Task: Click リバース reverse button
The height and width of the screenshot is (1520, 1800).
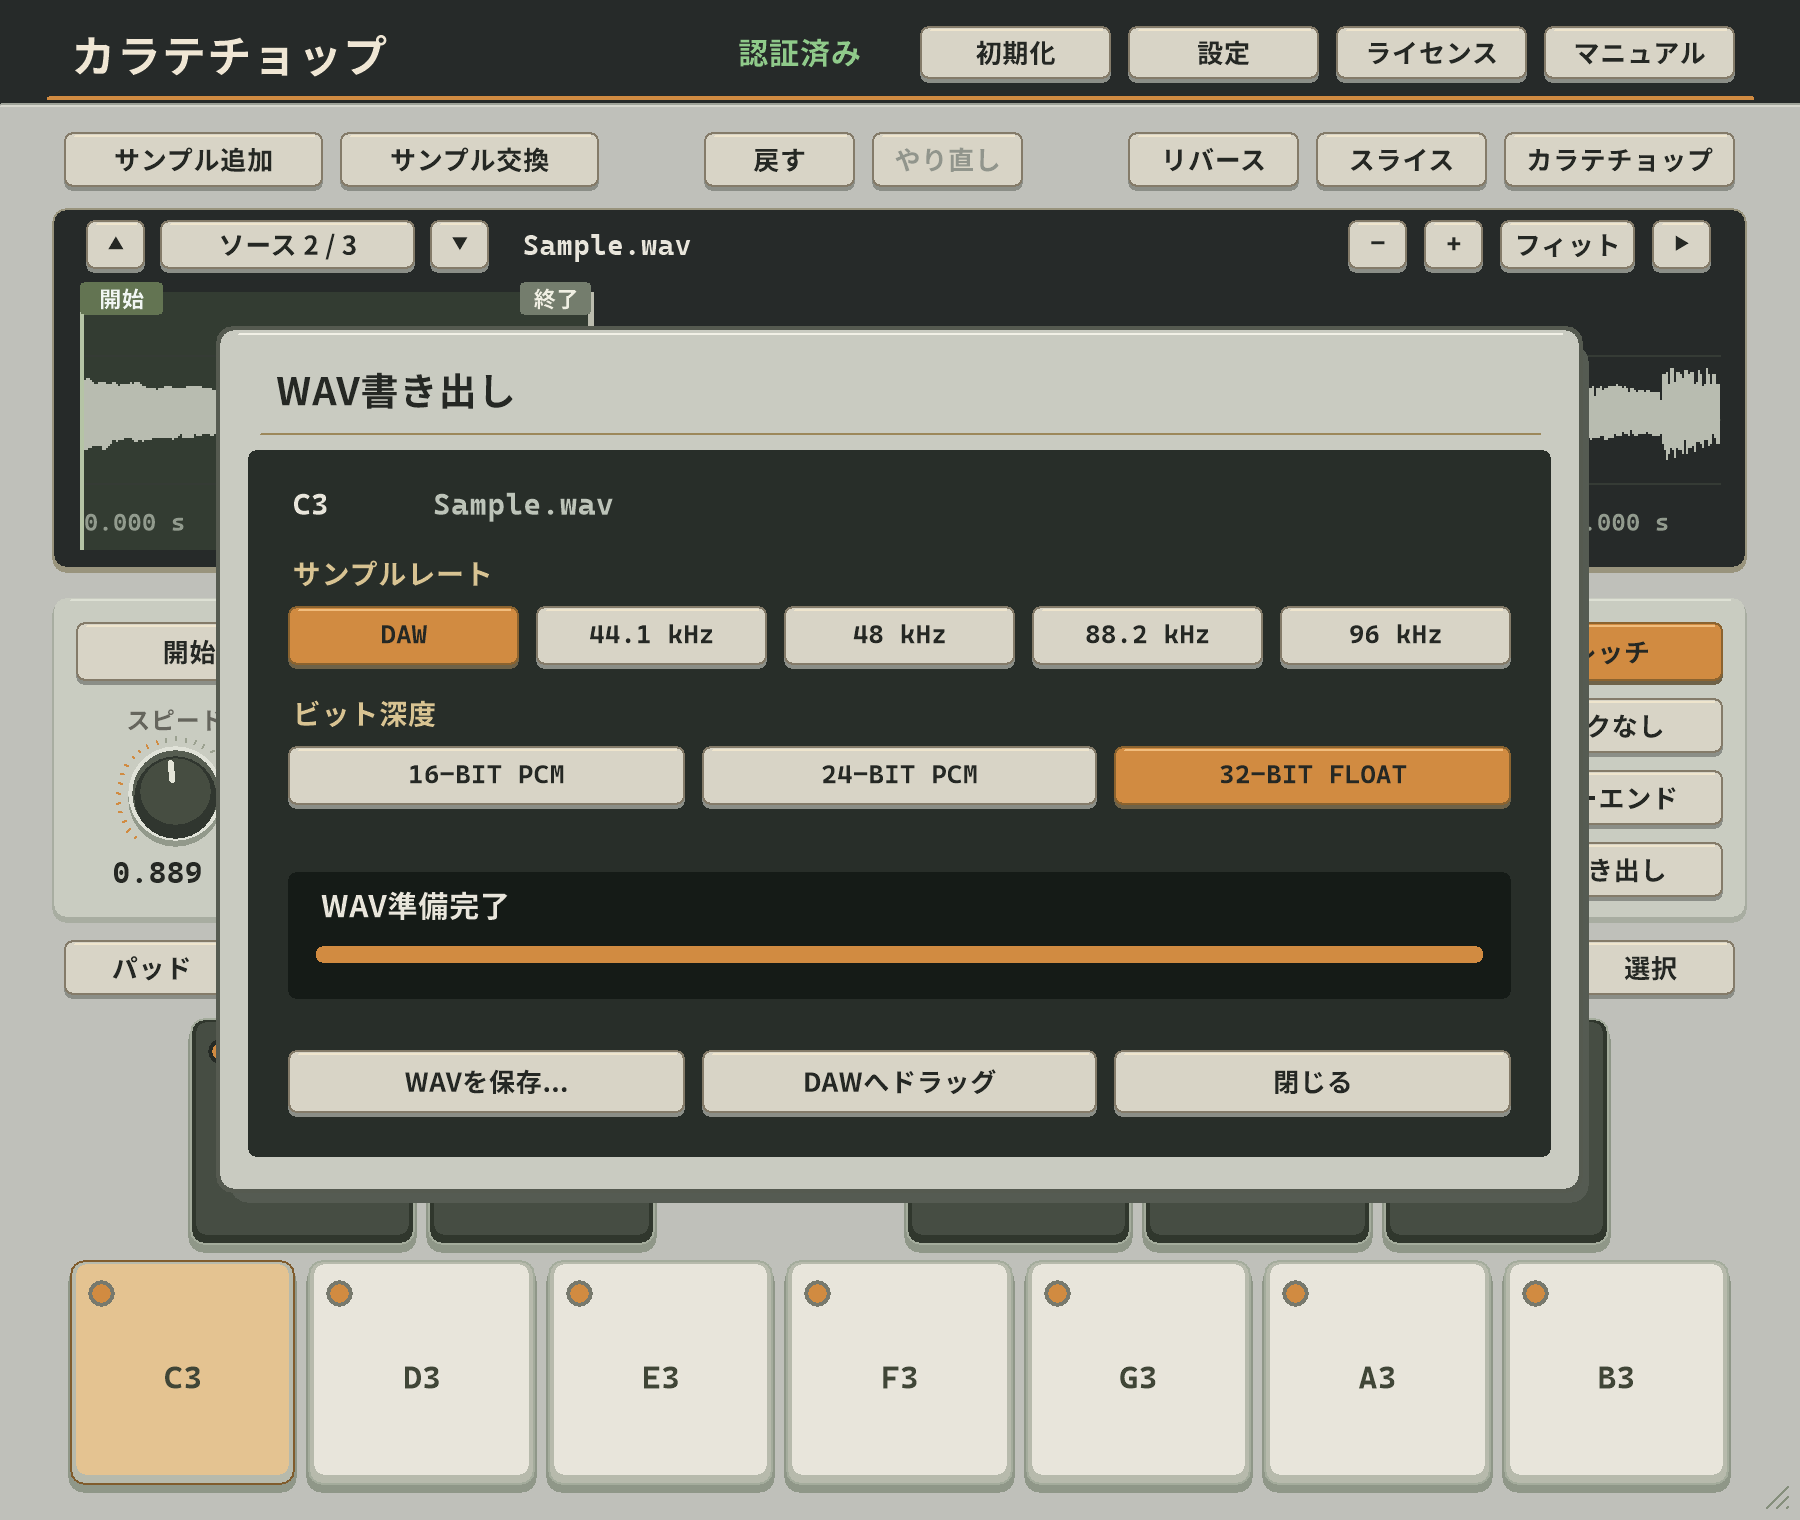Action: click(1213, 160)
